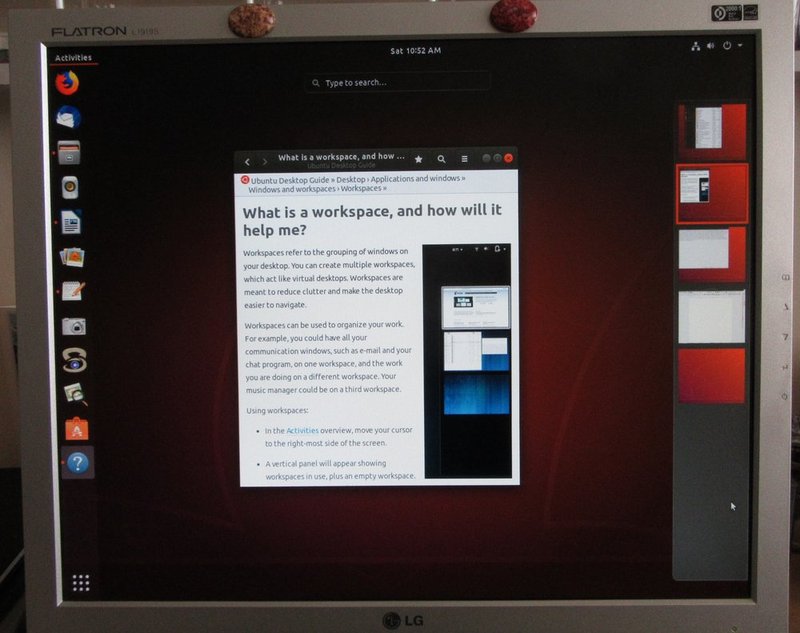800x633 pixels.
Task: Bookmark this help page with star icon
Action: 418,159
